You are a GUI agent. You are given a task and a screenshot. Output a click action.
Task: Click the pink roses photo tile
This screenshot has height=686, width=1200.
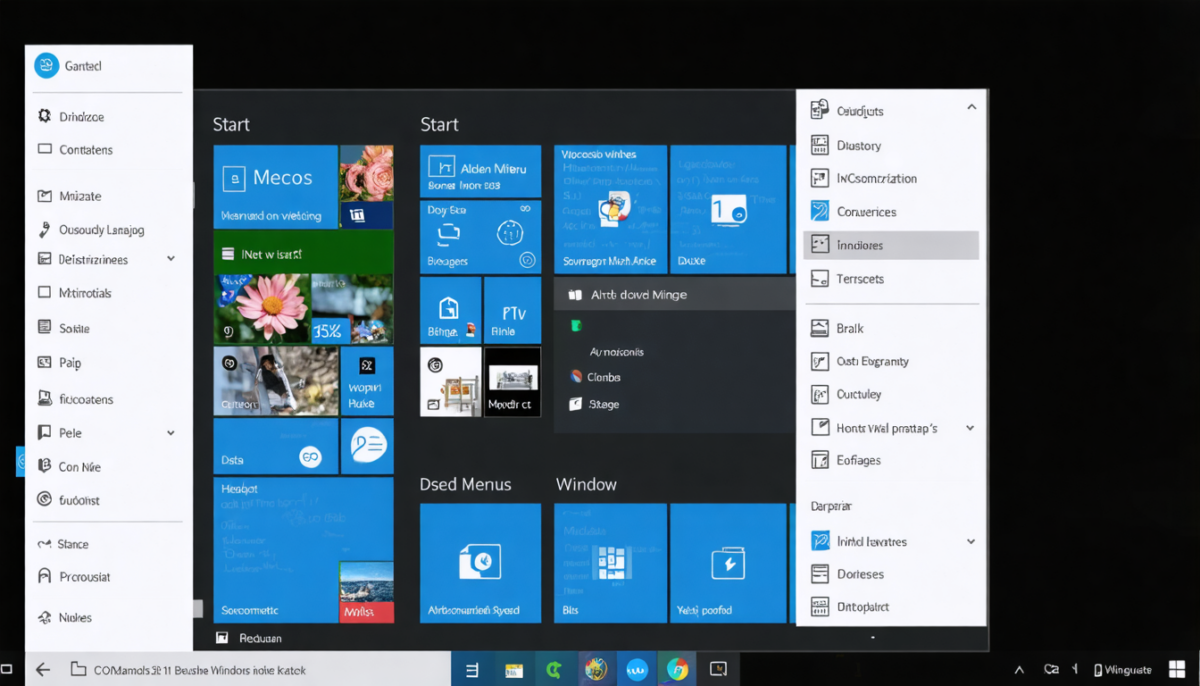pos(367,174)
